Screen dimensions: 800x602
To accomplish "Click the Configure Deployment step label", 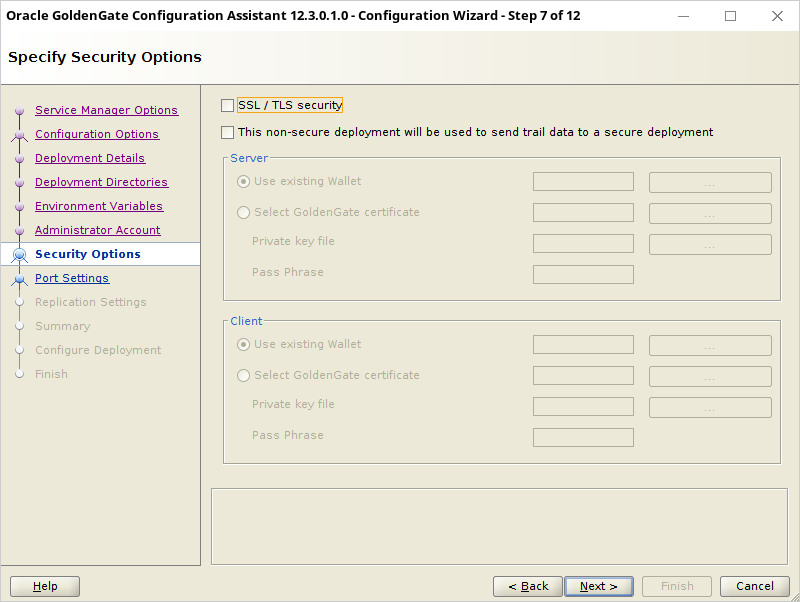I will [x=98, y=350].
